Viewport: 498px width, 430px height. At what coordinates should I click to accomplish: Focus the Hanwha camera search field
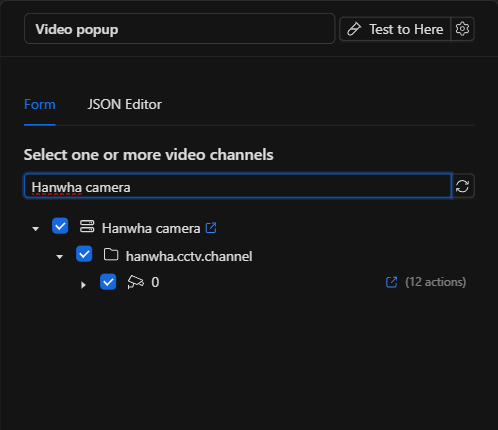[x=238, y=186]
